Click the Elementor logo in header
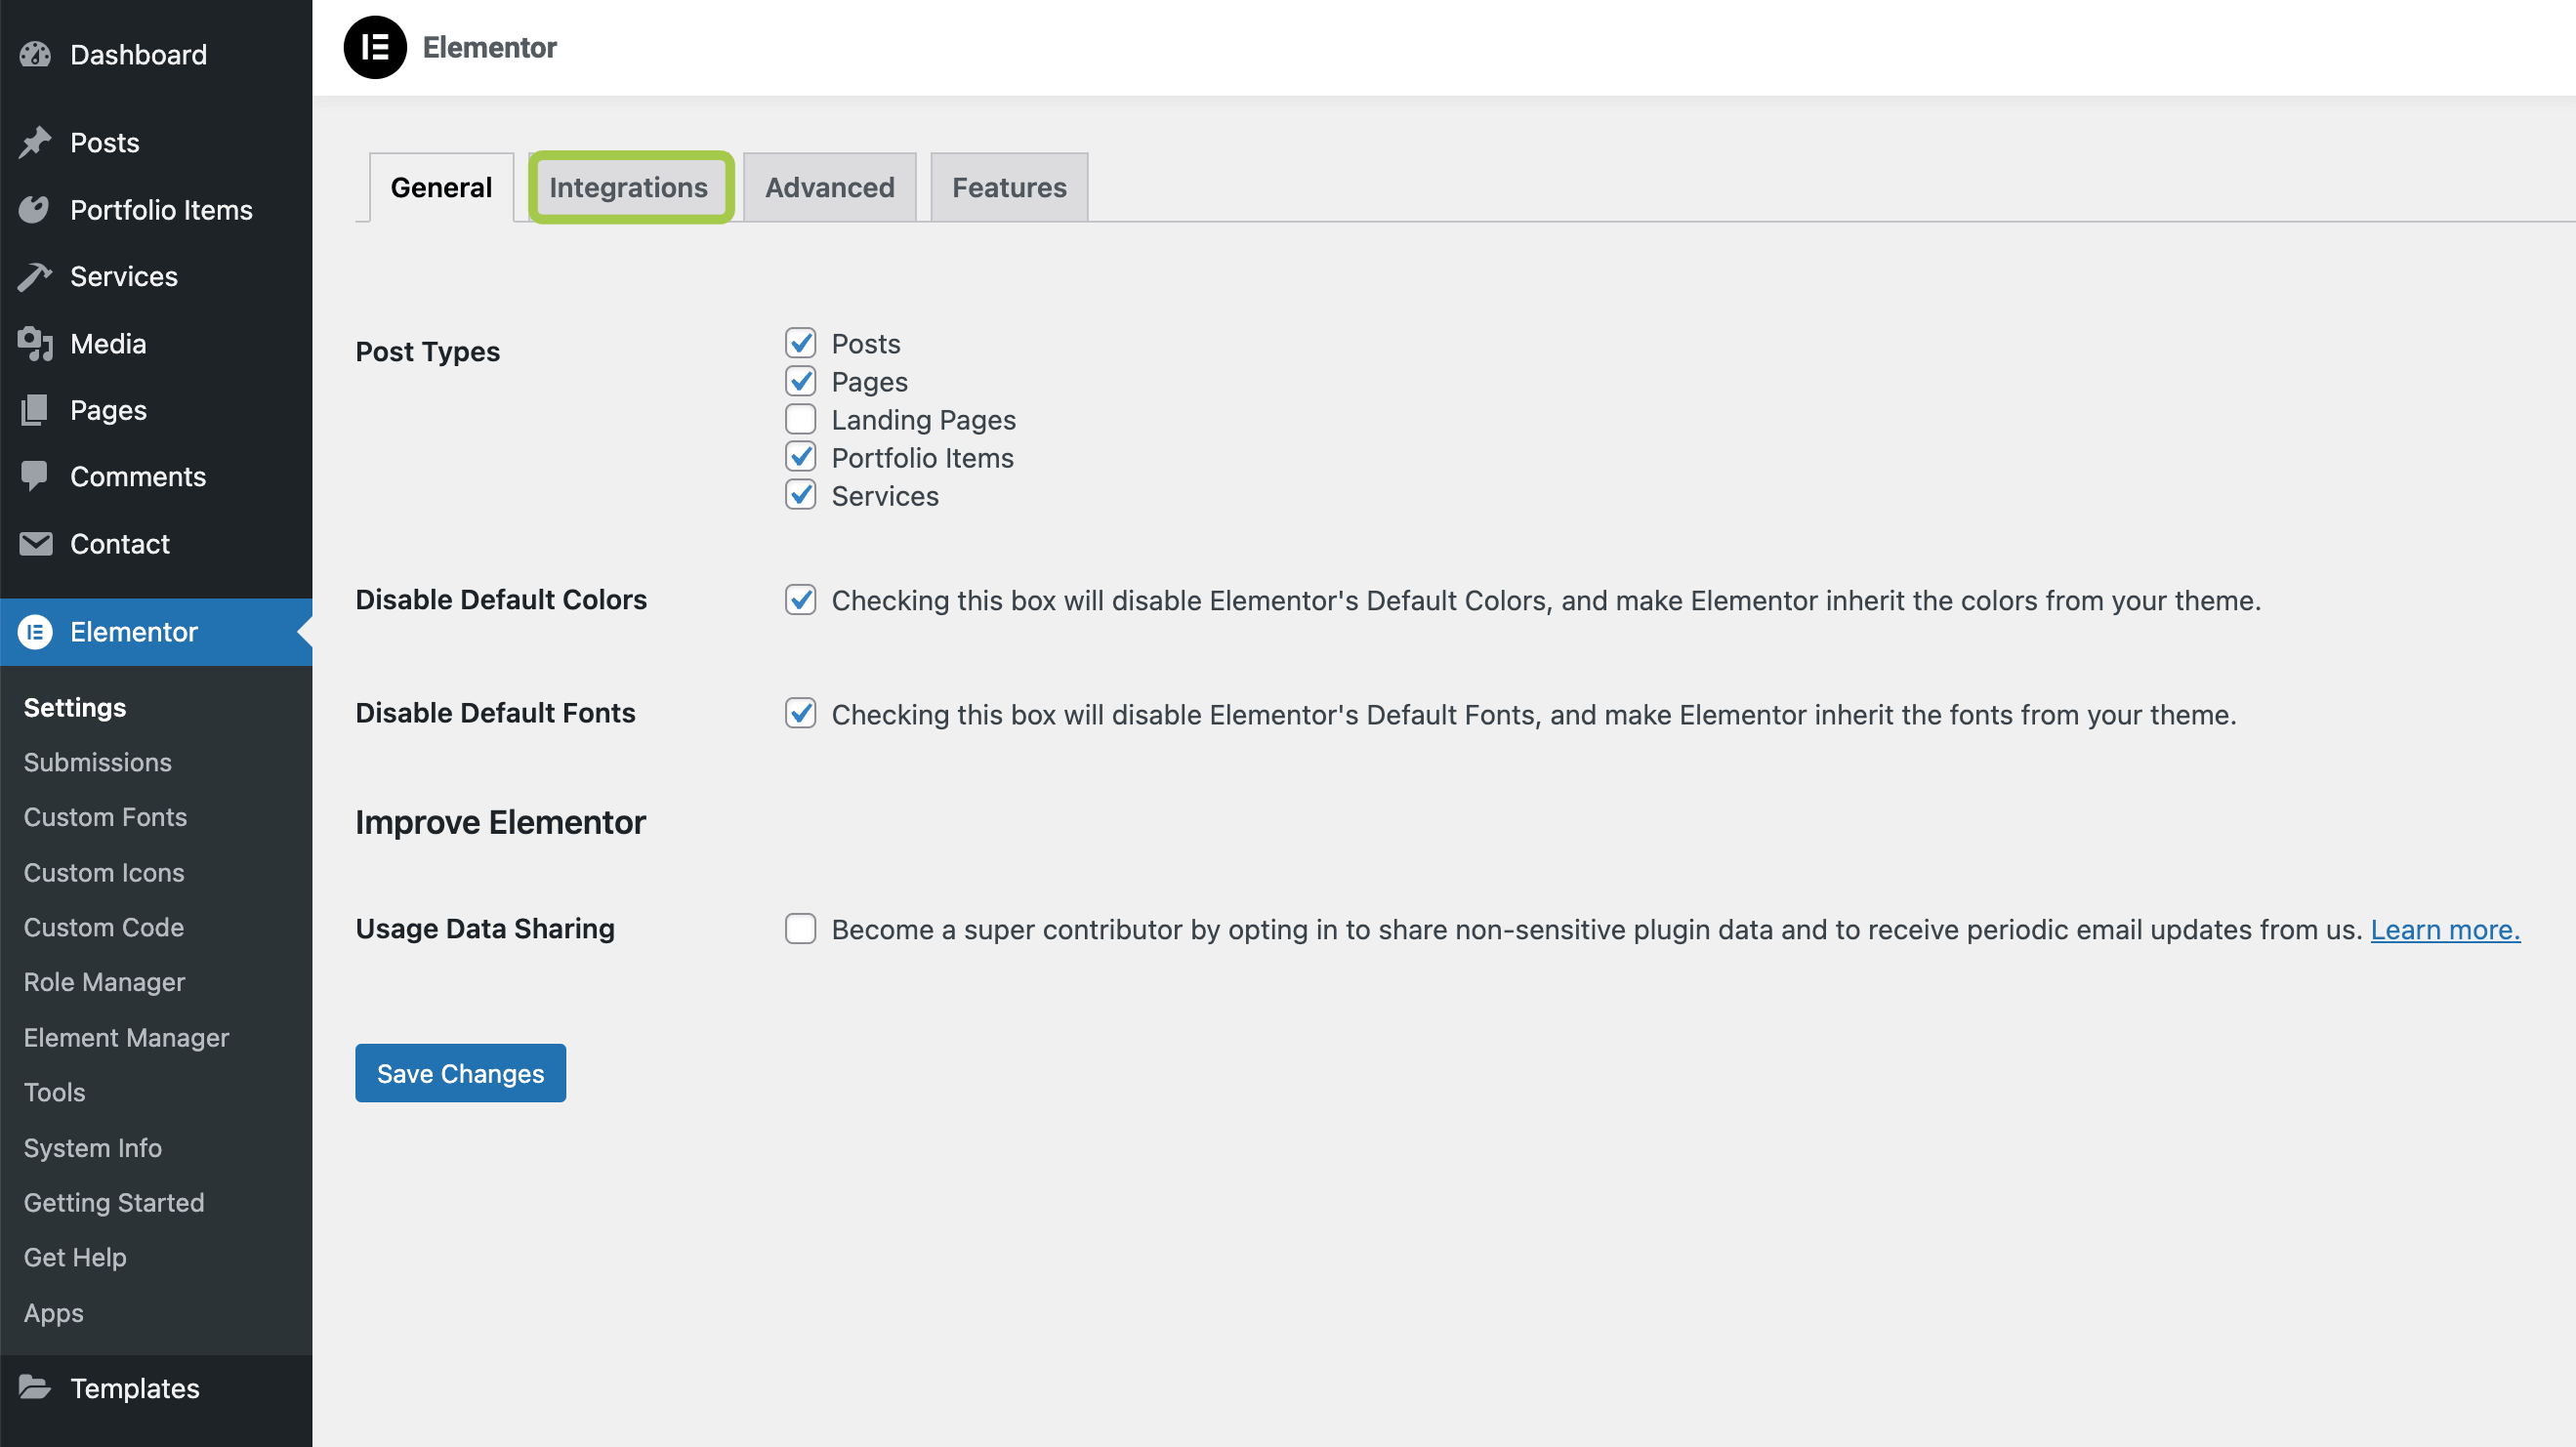The height and width of the screenshot is (1447, 2576). click(375, 47)
